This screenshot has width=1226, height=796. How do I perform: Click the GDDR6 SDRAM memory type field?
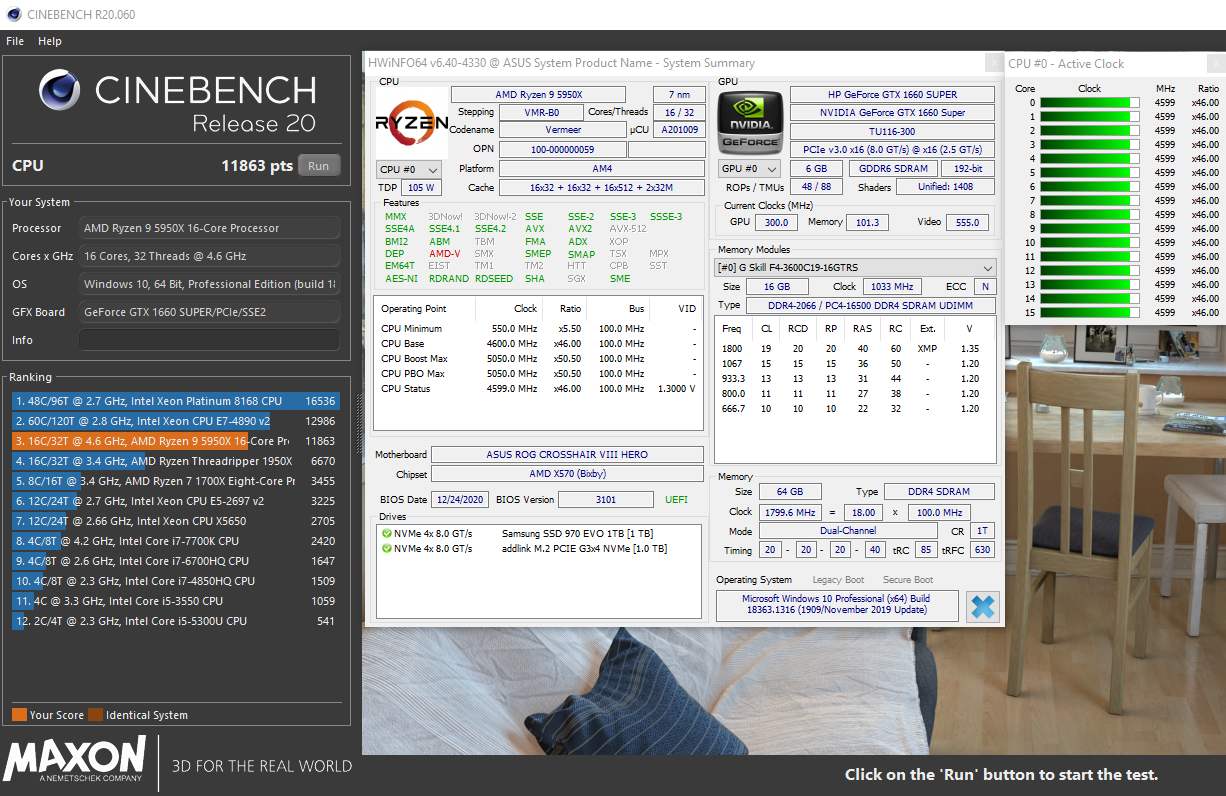(x=892, y=169)
